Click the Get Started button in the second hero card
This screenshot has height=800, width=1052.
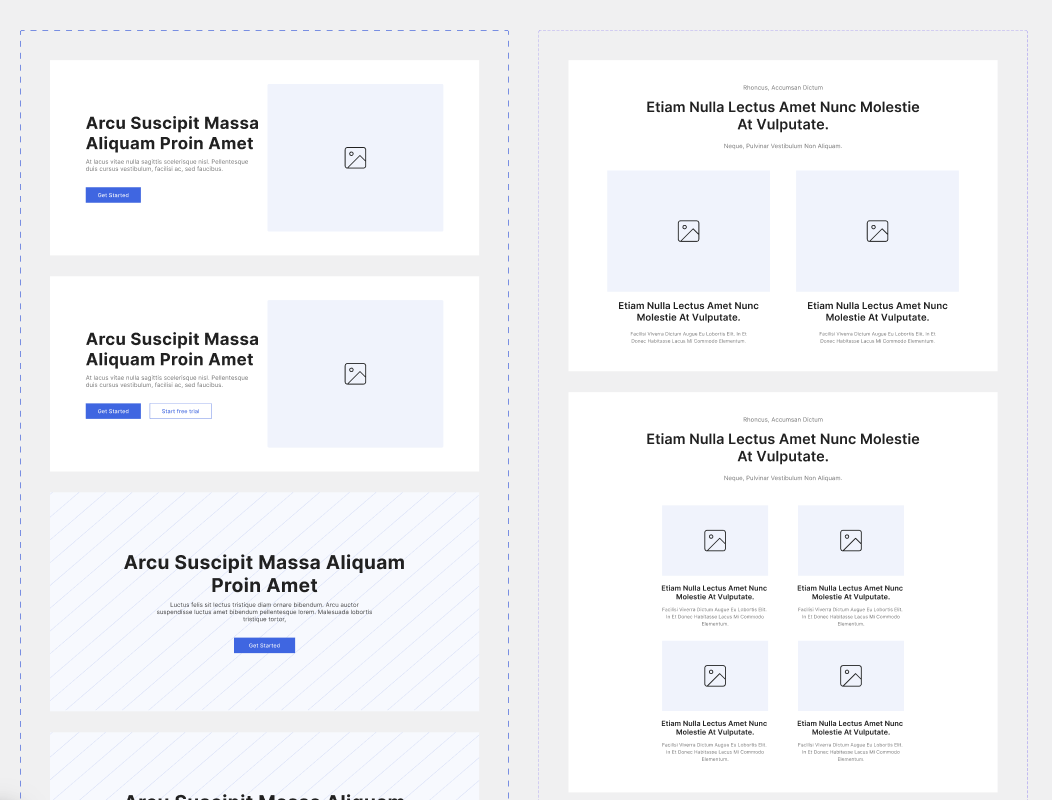[x=113, y=410]
